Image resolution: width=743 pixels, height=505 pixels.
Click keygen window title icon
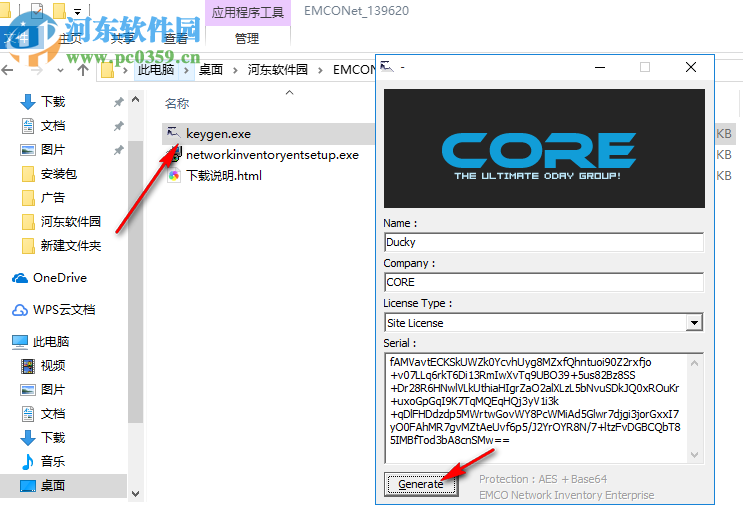pos(387,67)
